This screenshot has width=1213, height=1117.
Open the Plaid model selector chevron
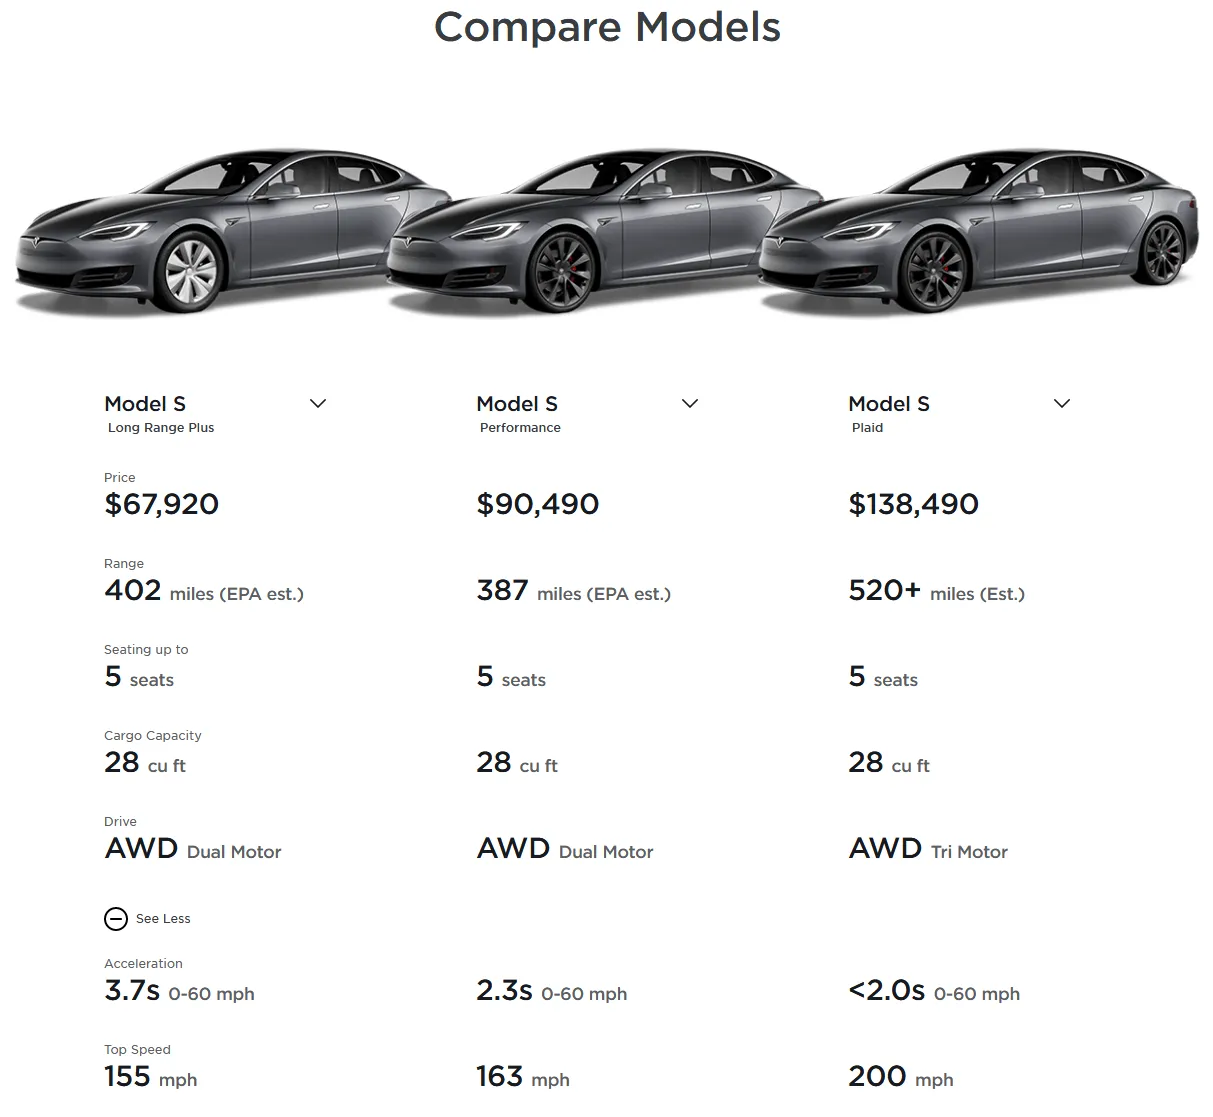(x=1062, y=402)
